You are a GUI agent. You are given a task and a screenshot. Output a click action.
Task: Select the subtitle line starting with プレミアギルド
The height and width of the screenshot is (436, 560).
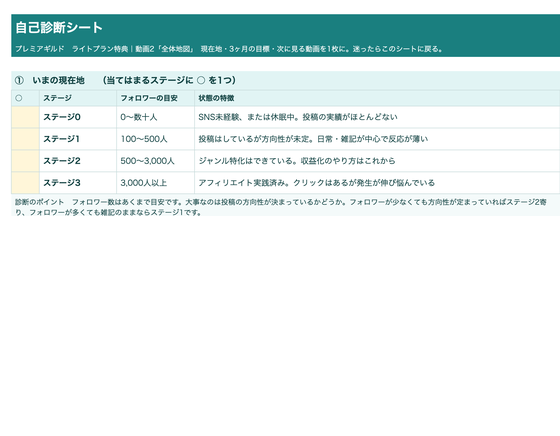229,49
